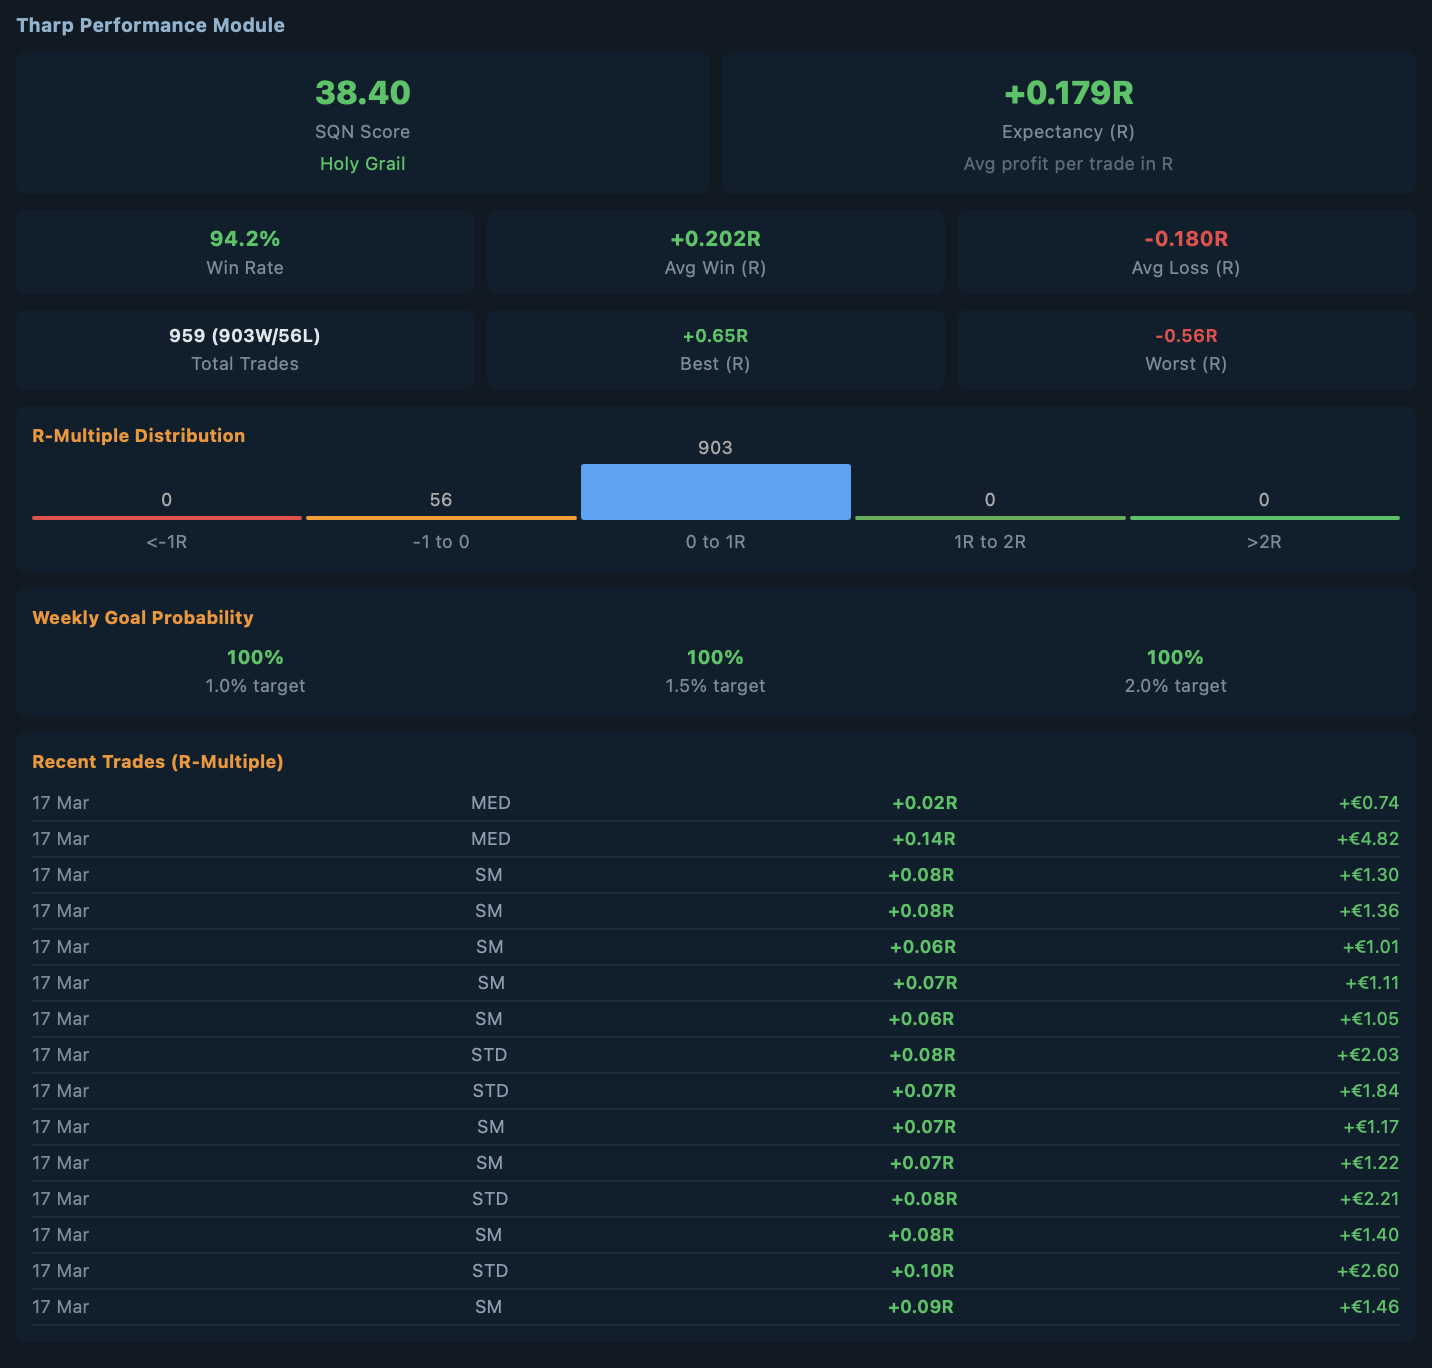1432x1368 pixels.
Task: Click the SQN Score card showing 38.40
Action: (362, 122)
